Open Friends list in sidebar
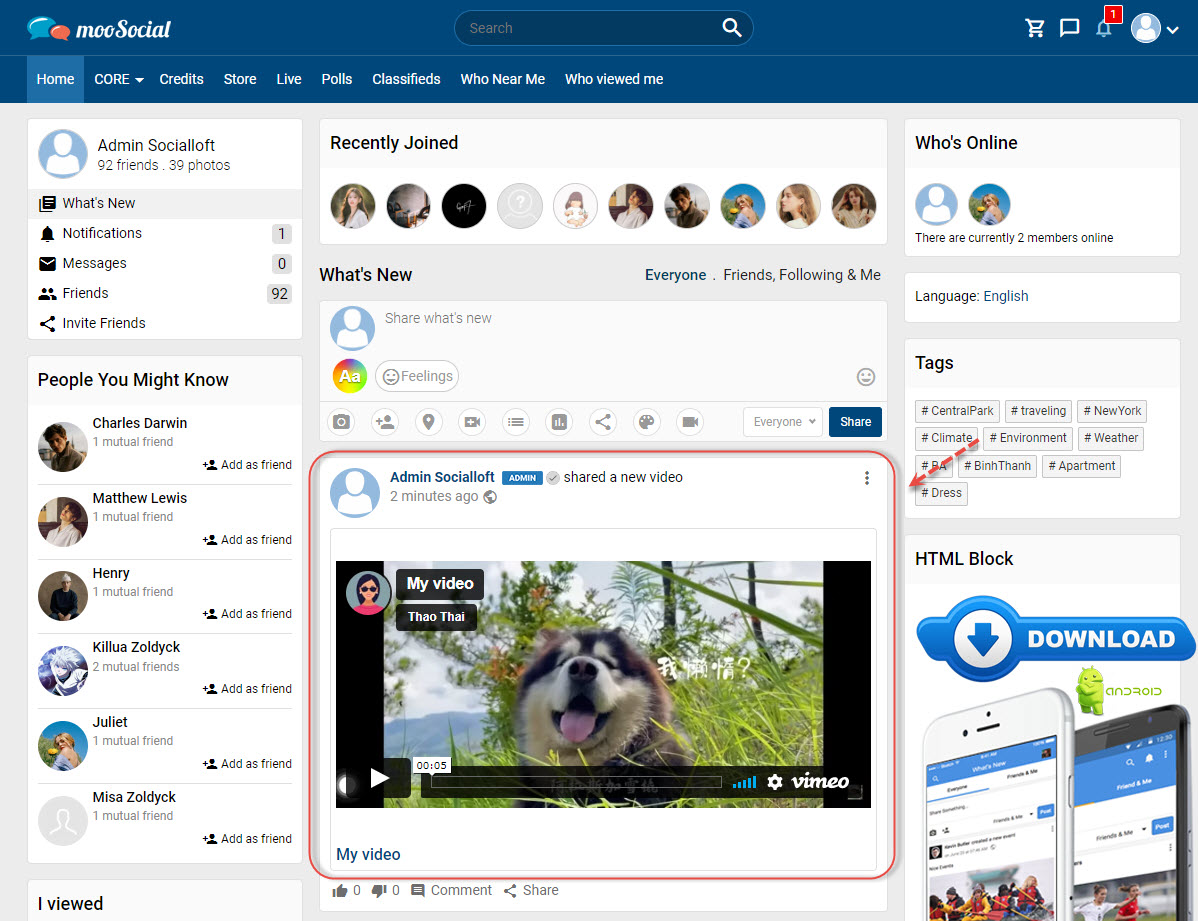Viewport: 1198px width, 921px height. coord(165,293)
